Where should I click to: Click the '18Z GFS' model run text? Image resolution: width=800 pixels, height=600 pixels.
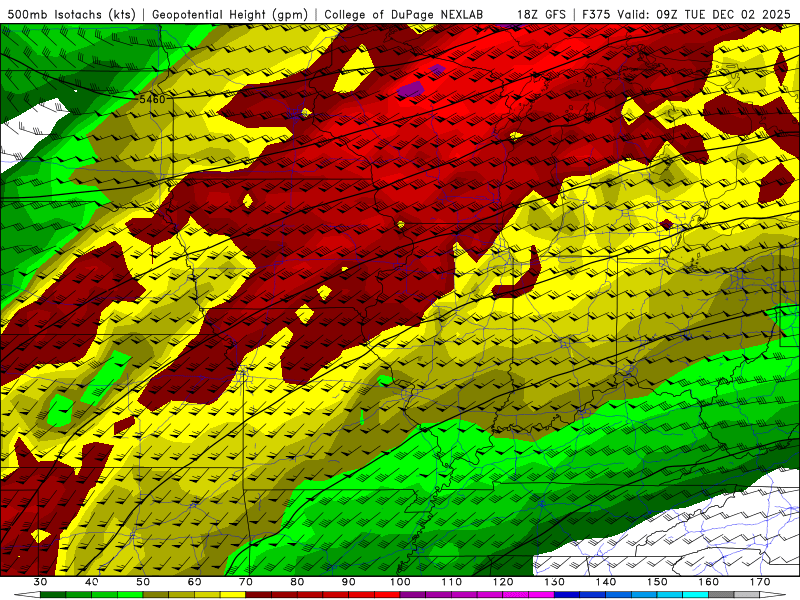pos(541,15)
